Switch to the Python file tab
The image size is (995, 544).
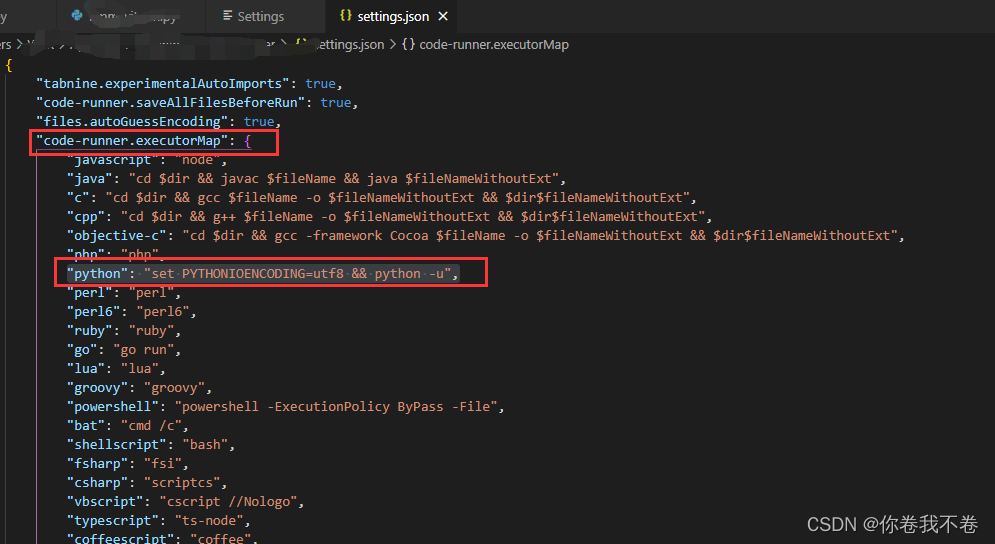tap(130, 16)
